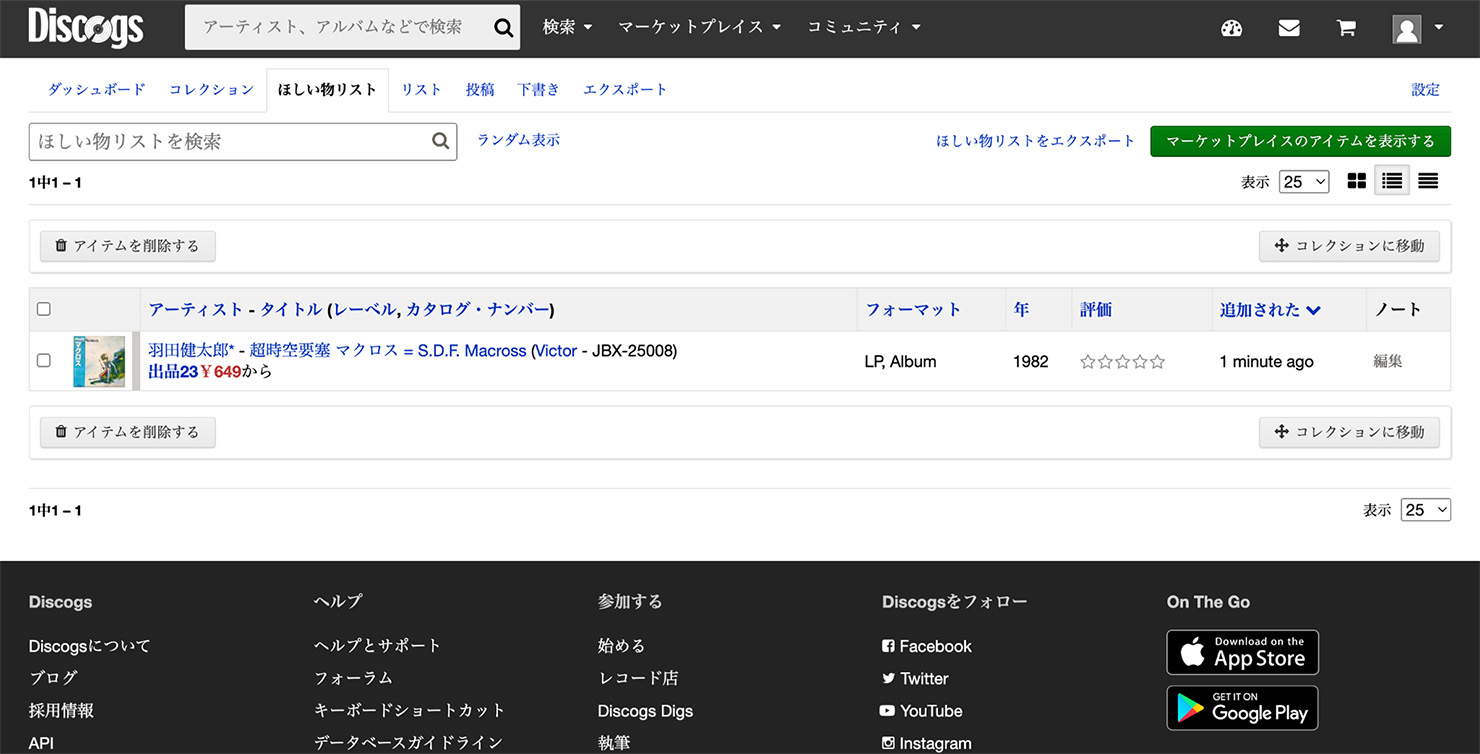Open the Victor label link

point(557,351)
